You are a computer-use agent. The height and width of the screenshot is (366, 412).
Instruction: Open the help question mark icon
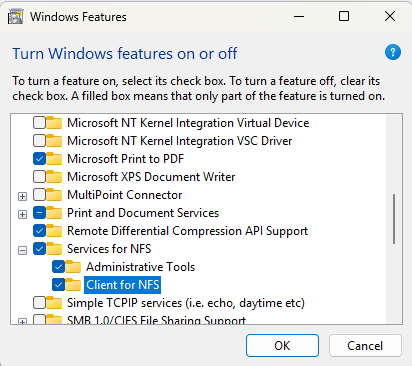click(393, 53)
